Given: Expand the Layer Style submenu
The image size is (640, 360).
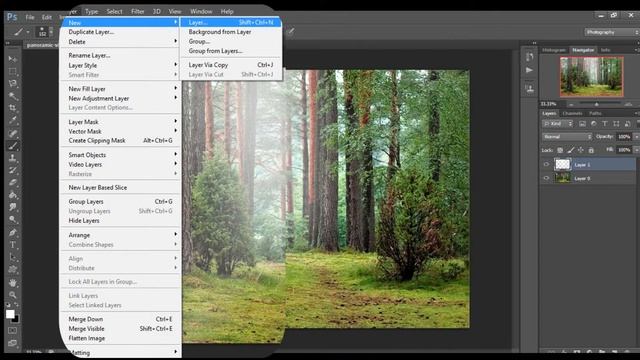Looking at the screenshot, I should [x=120, y=65].
